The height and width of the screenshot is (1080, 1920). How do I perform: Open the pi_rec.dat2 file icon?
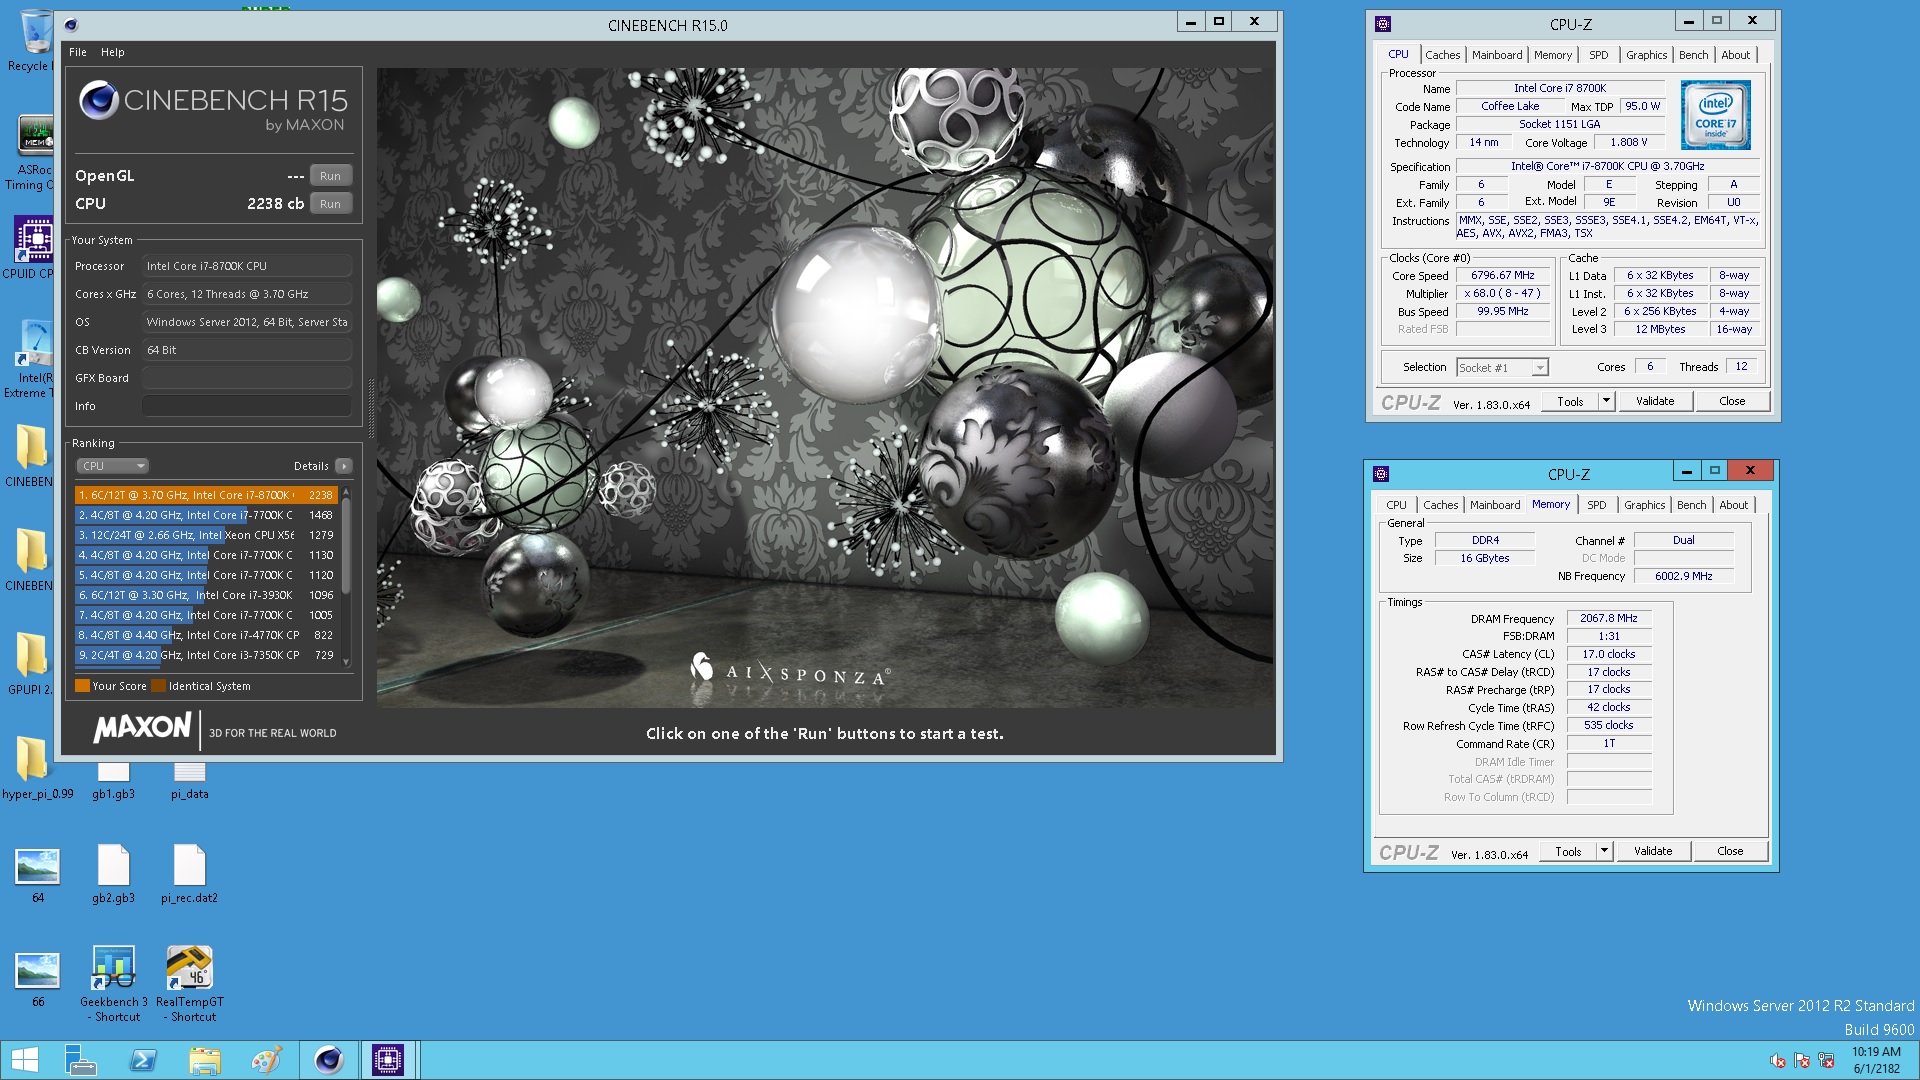point(189,874)
